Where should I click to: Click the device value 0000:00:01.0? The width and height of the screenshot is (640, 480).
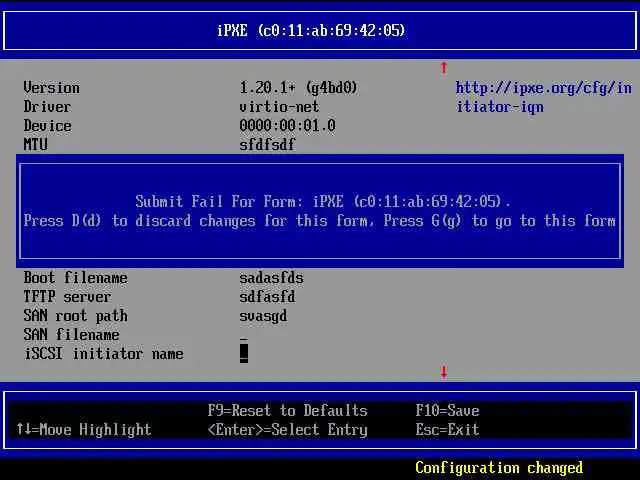pyautogui.click(x=287, y=125)
